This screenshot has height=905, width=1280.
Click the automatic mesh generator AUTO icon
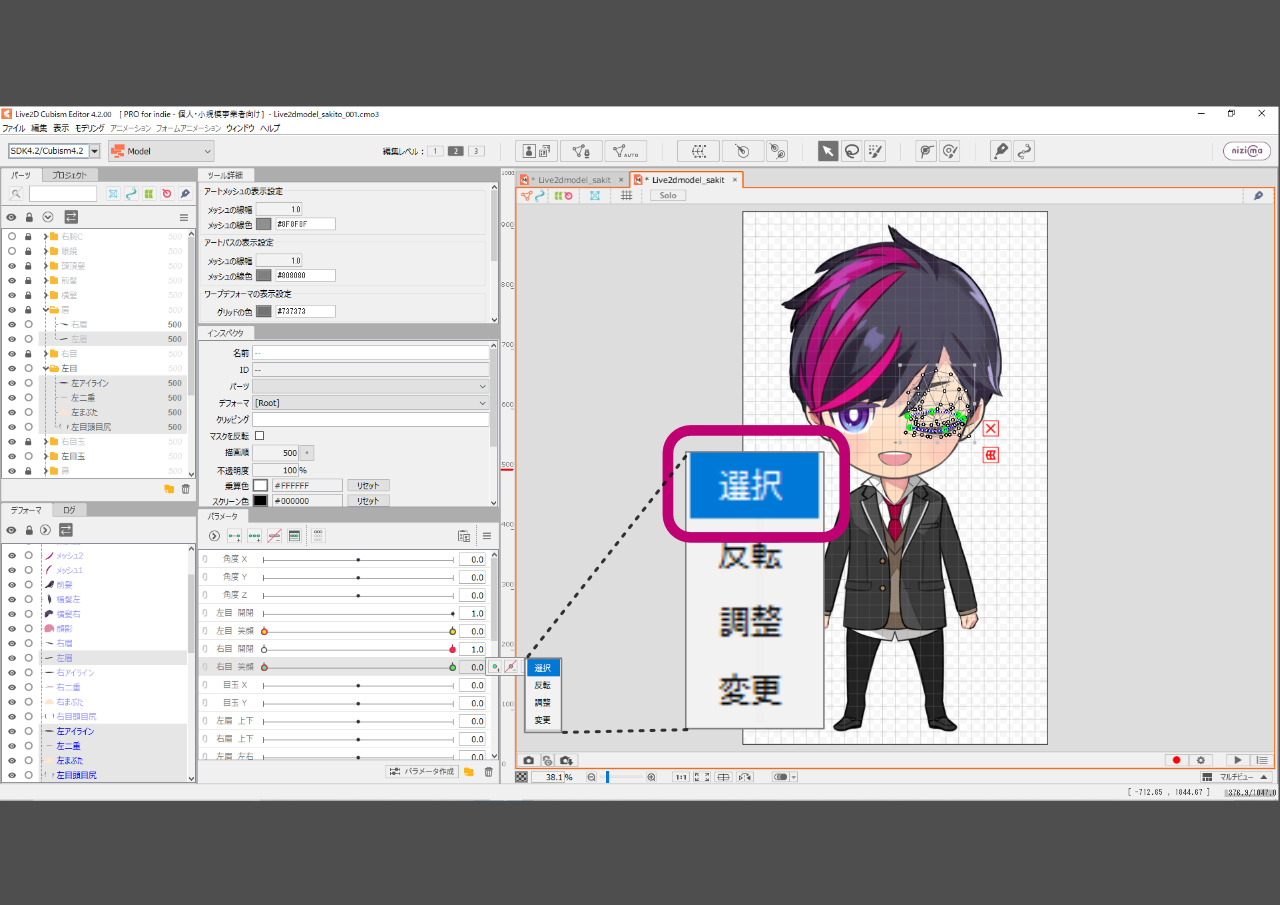pyautogui.click(x=626, y=151)
